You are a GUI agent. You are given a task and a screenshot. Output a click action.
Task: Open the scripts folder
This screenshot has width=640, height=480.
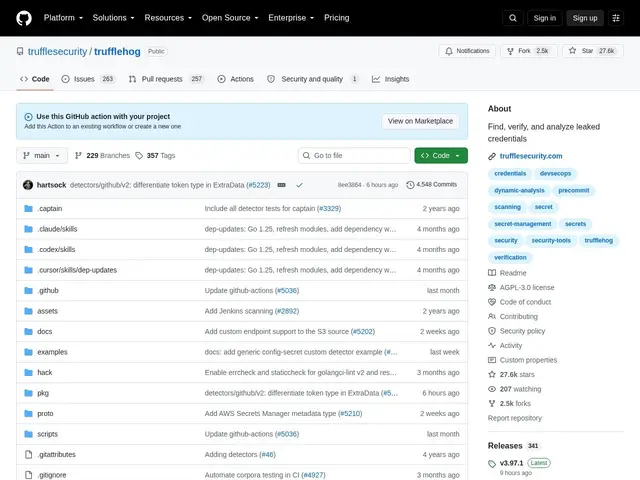coord(47,434)
